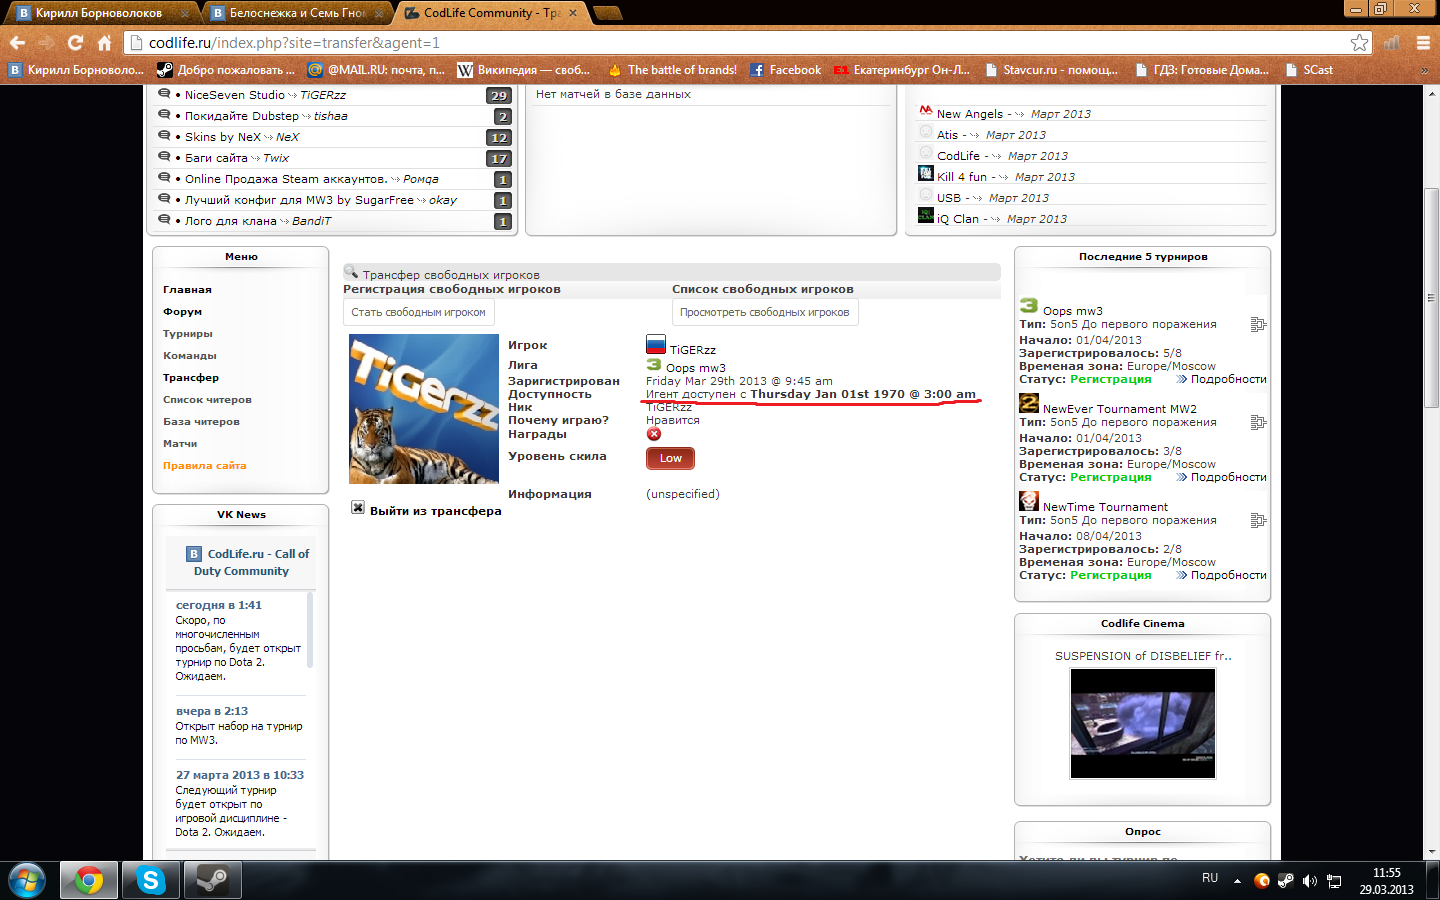
Task: Open @MAIL.RU bookmark
Action: (x=376, y=70)
